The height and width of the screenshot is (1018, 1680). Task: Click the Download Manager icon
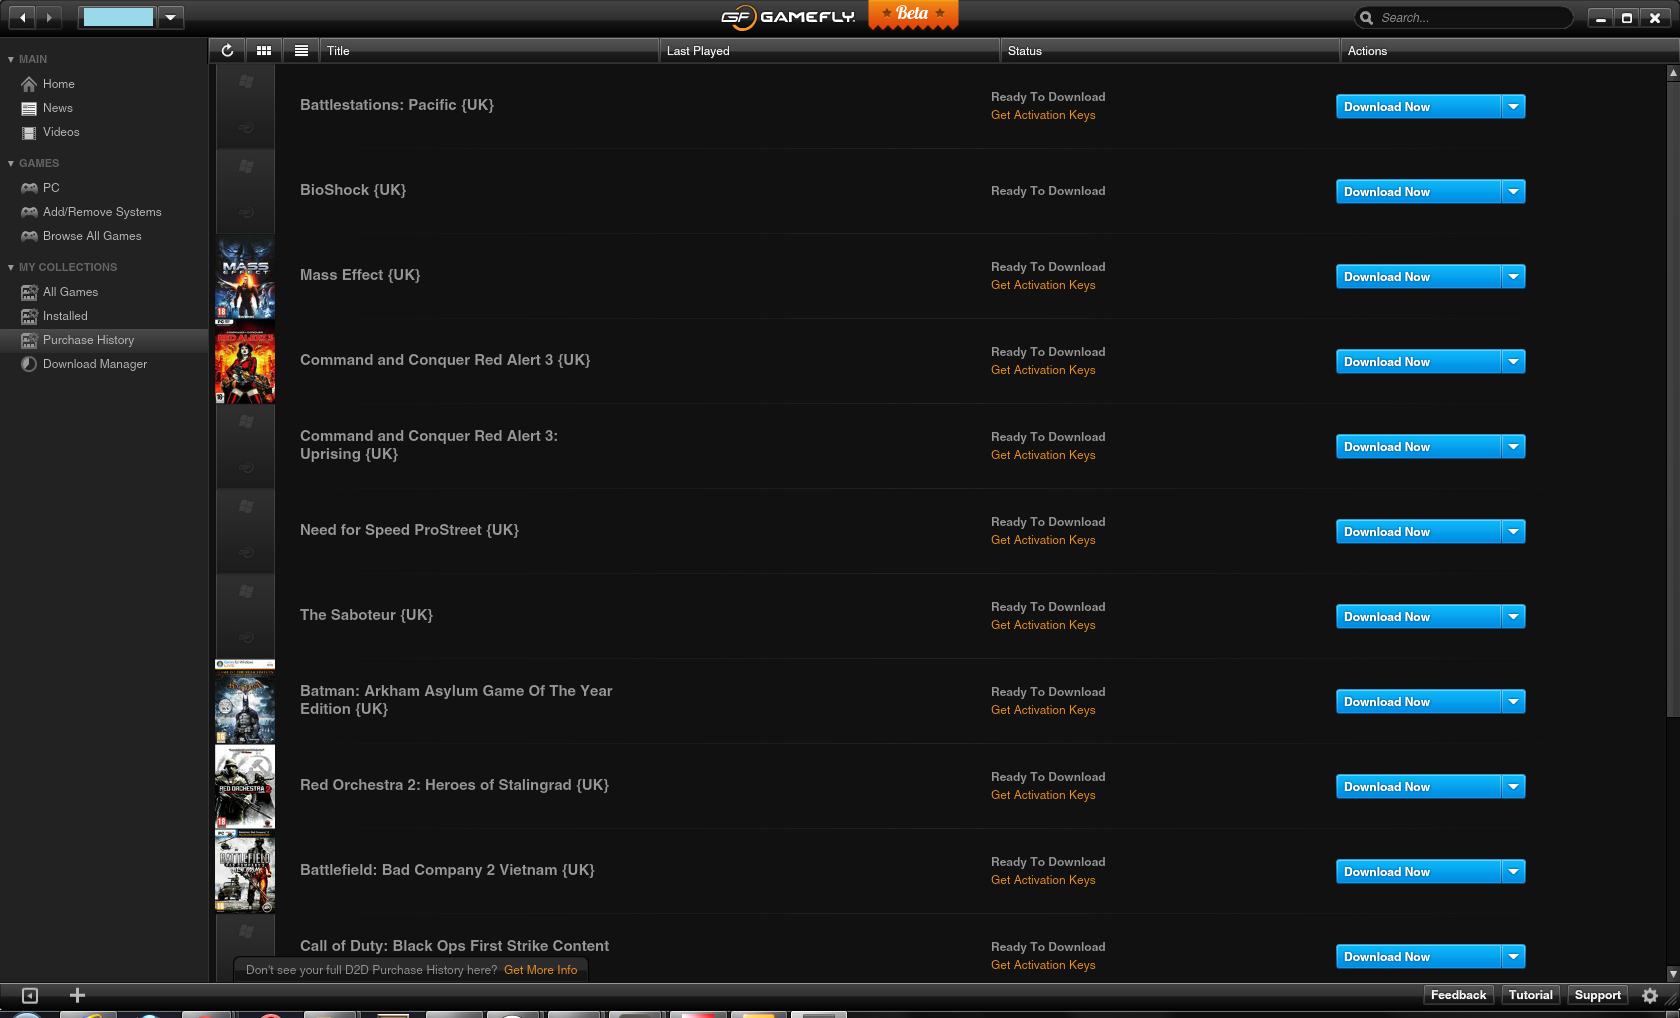point(29,364)
